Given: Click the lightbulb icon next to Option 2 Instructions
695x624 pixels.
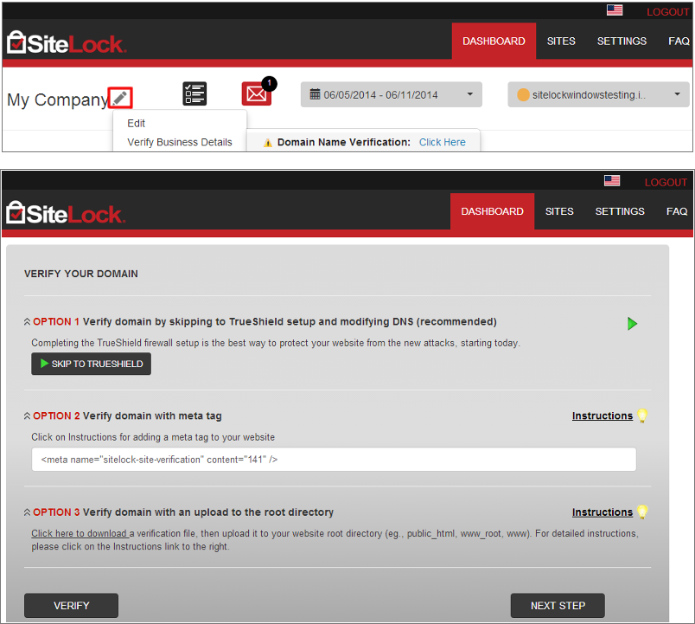Looking at the screenshot, I should pos(642,415).
